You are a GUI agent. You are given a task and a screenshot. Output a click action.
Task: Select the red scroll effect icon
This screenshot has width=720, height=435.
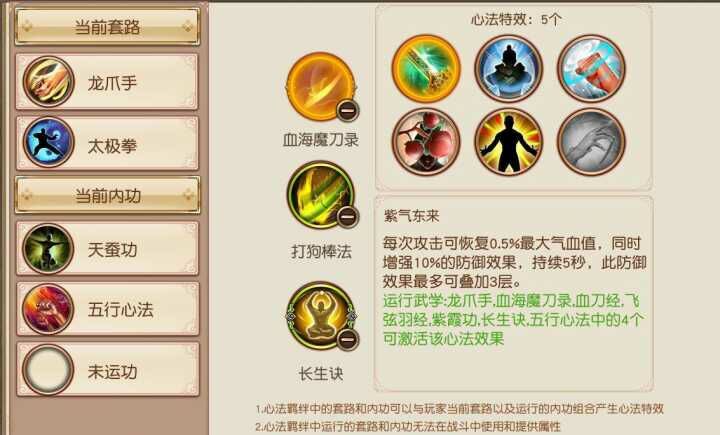591,68
